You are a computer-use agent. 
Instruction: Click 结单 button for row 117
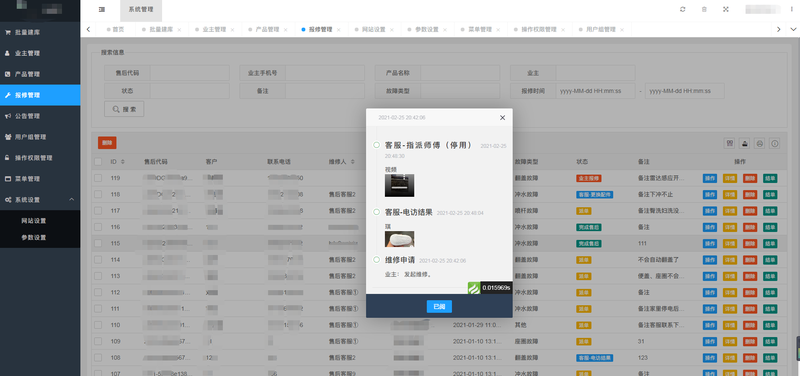(x=770, y=211)
